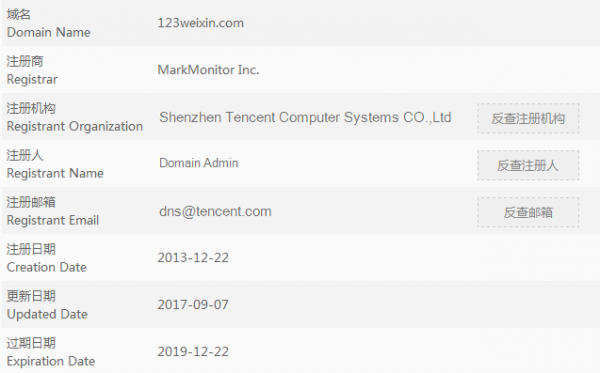Viewport: 600px width, 373px height.
Task: Click the expiration date 2019-12-22
Action: [x=193, y=352]
